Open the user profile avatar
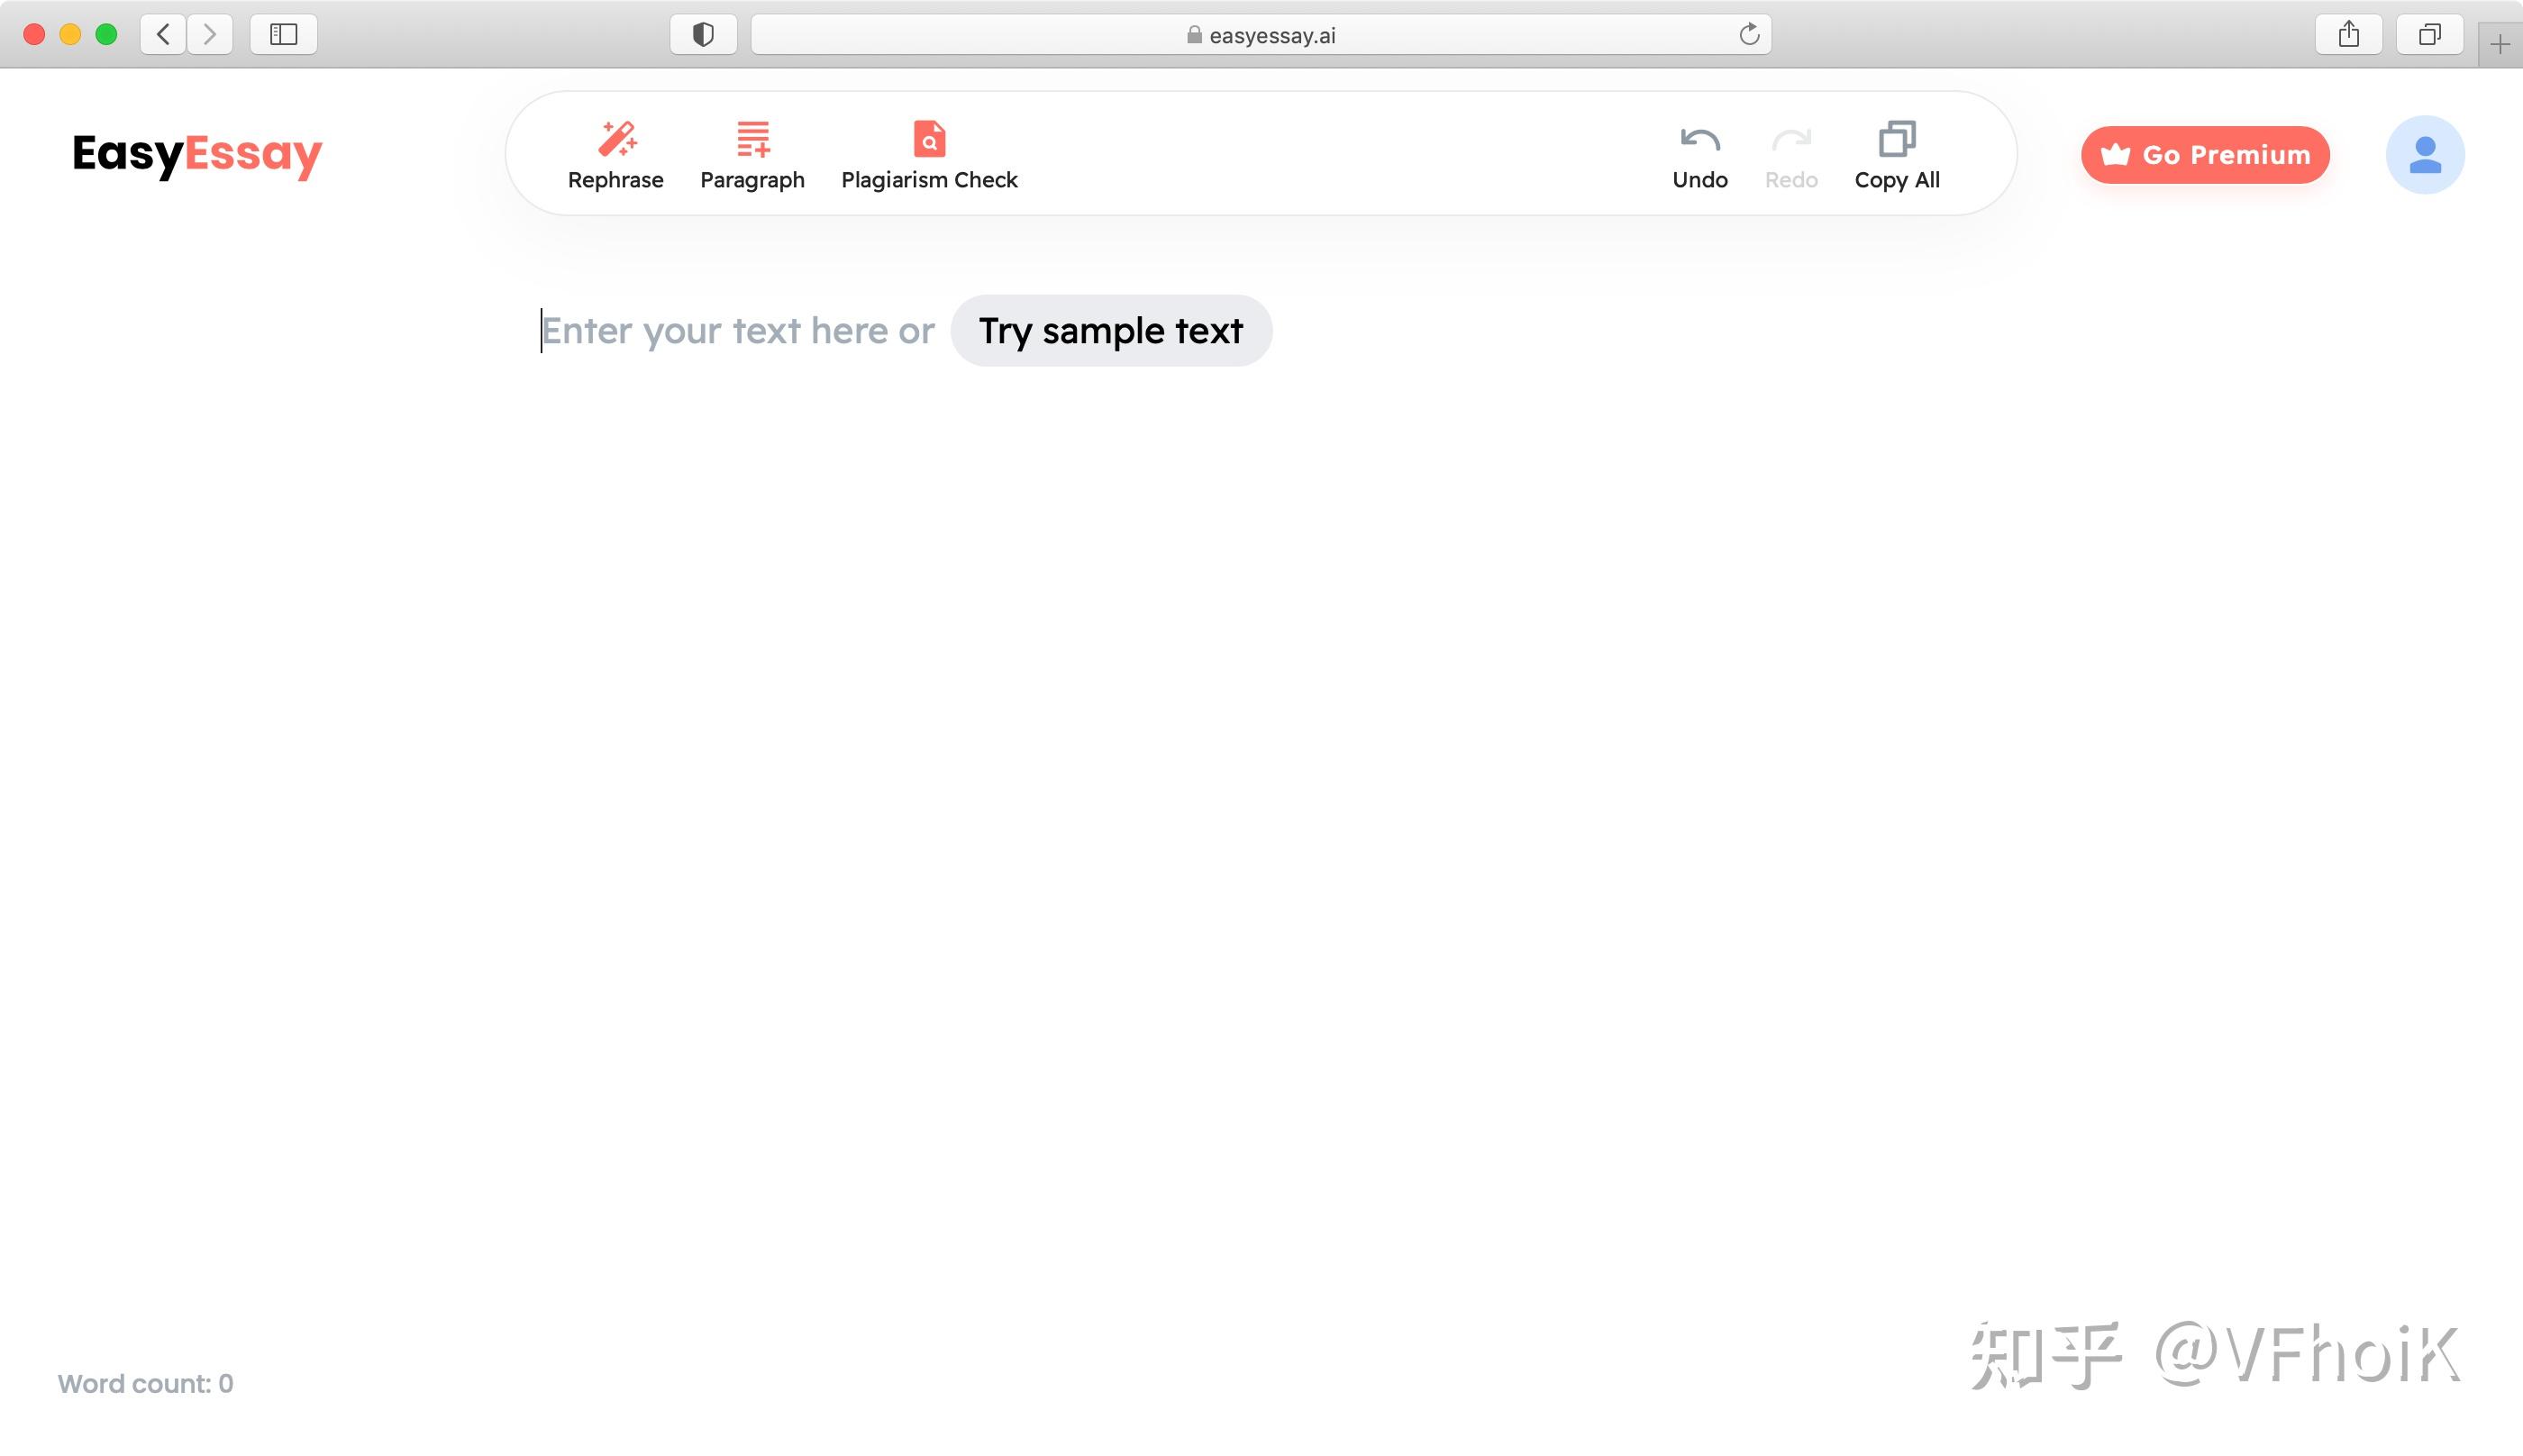 tap(2424, 155)
